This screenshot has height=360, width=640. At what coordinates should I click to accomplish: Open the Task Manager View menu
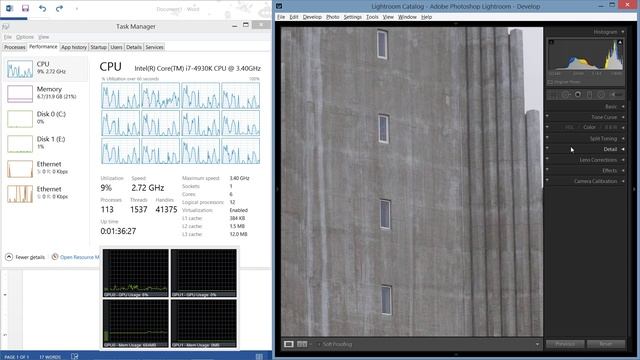click(x=44, y=37)
